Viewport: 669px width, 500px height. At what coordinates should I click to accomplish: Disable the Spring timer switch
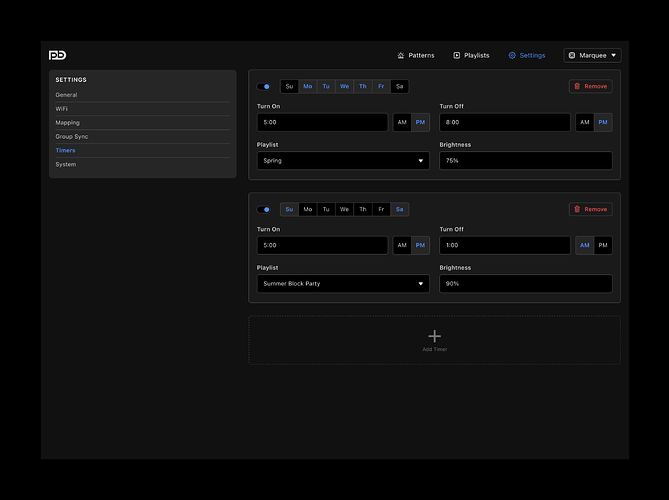coord(263,87)
